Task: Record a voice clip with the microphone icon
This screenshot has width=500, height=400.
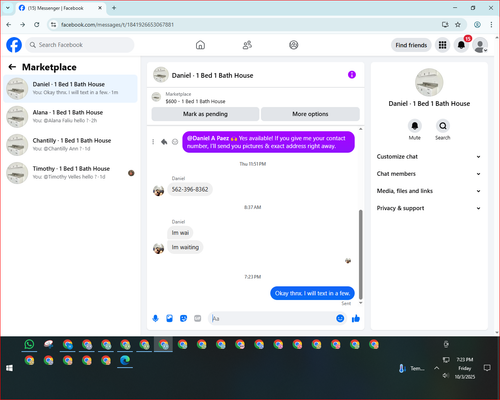Action: point(155,318)
